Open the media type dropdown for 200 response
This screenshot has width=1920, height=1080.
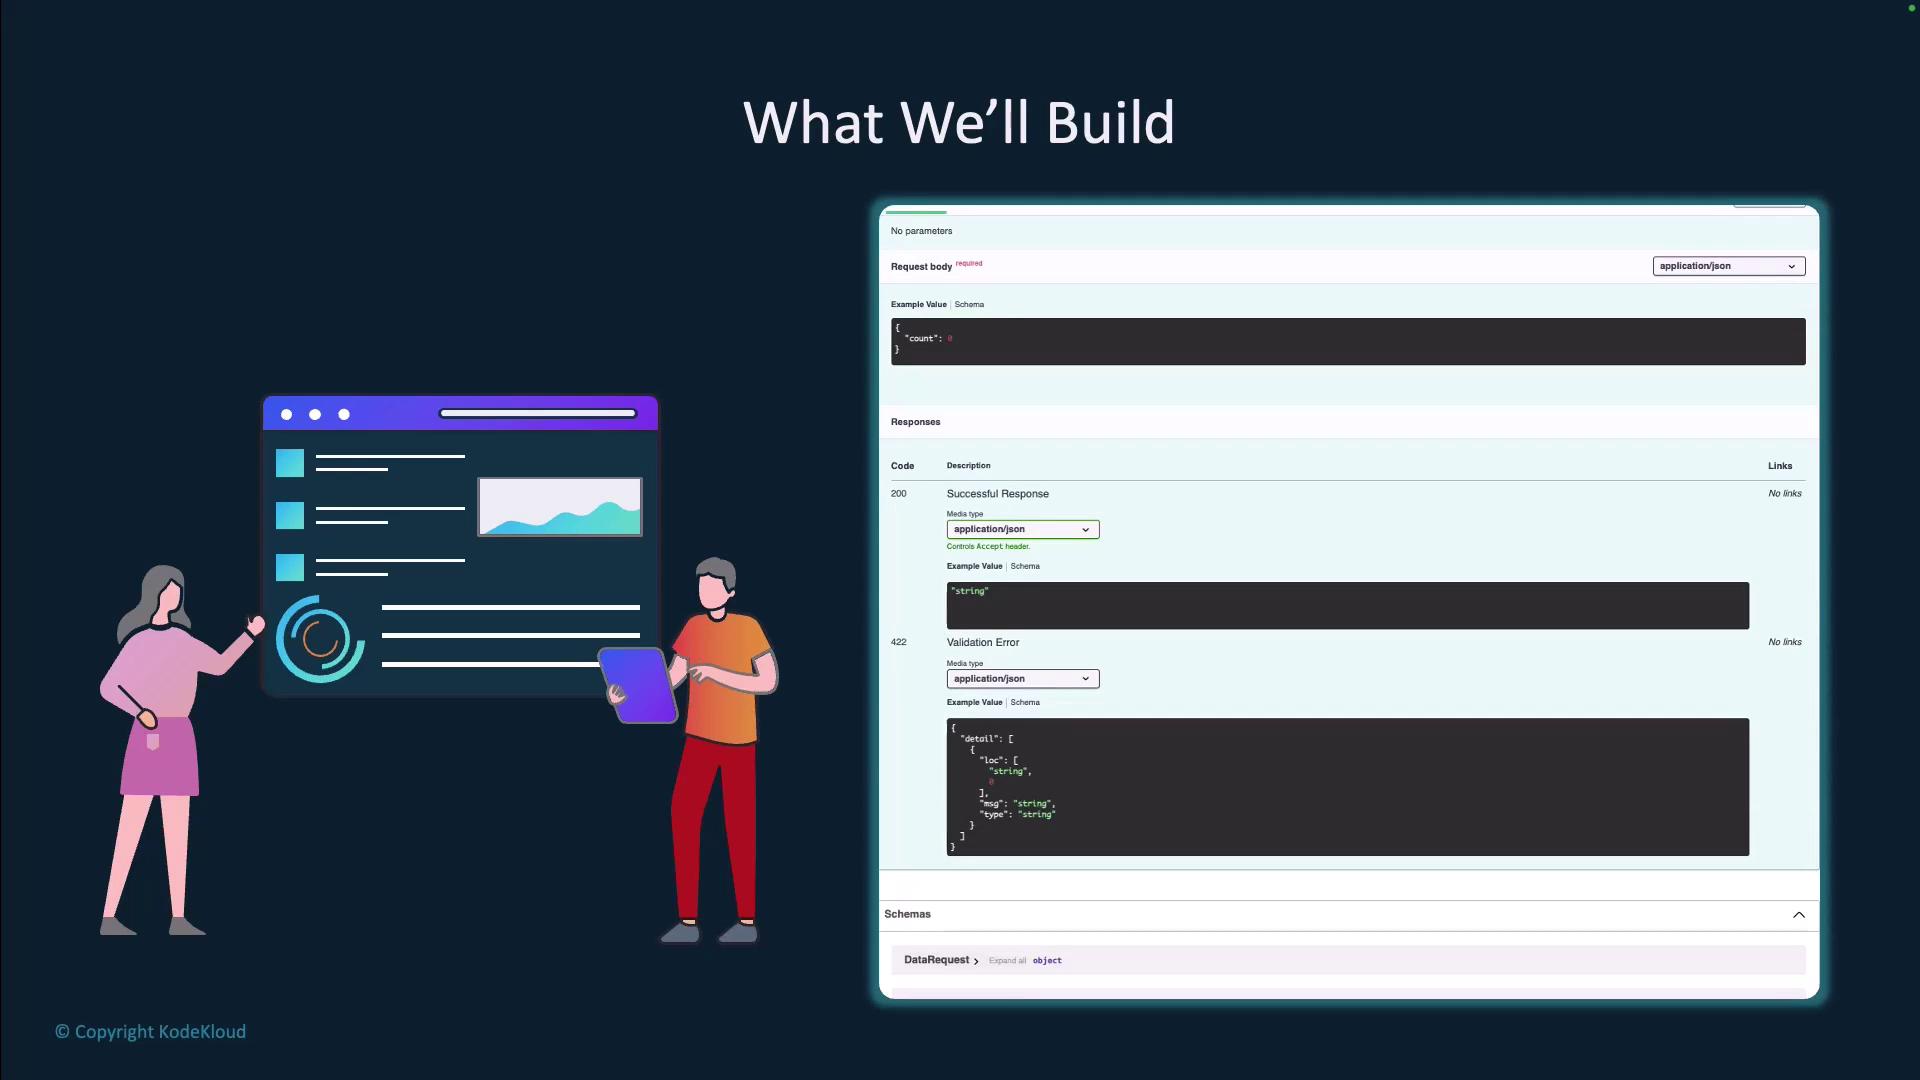(x=1022, y=529)
